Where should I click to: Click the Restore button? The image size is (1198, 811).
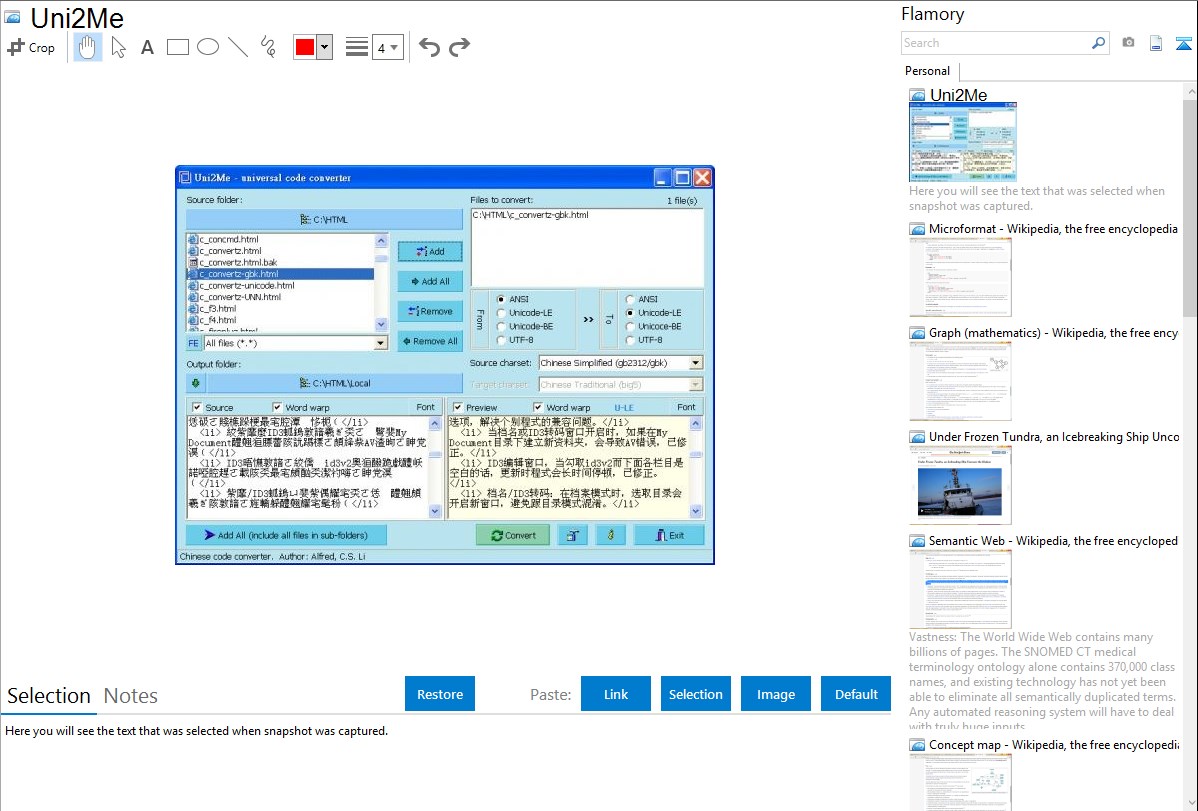[440, 694]
